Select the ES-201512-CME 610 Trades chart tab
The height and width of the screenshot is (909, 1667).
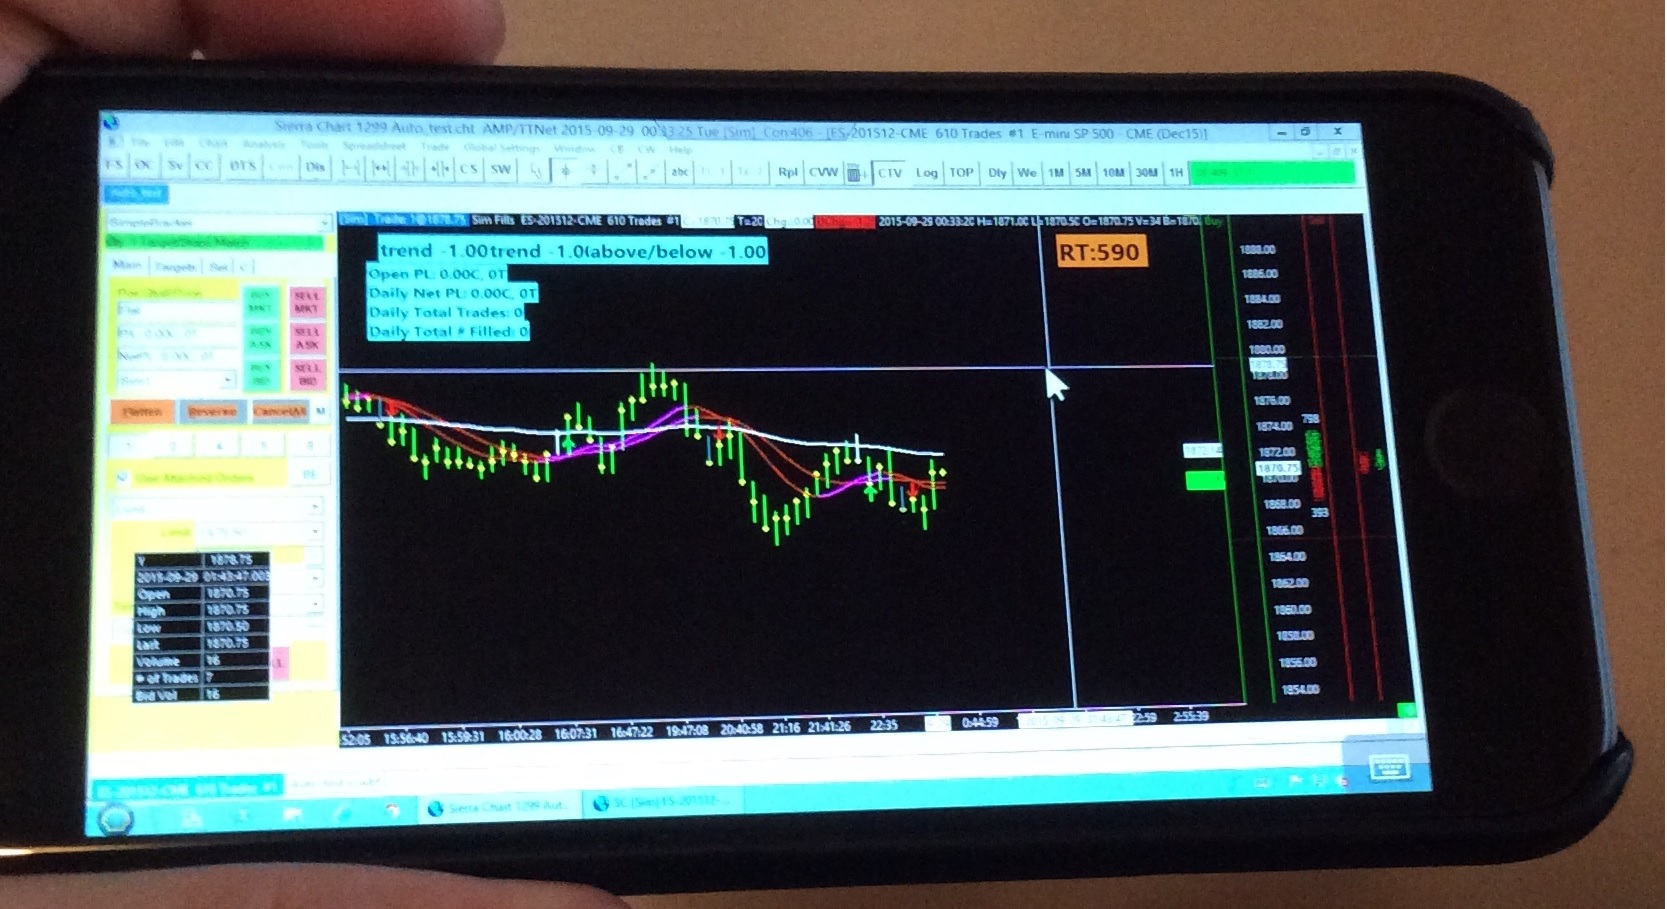pos(186,787)
